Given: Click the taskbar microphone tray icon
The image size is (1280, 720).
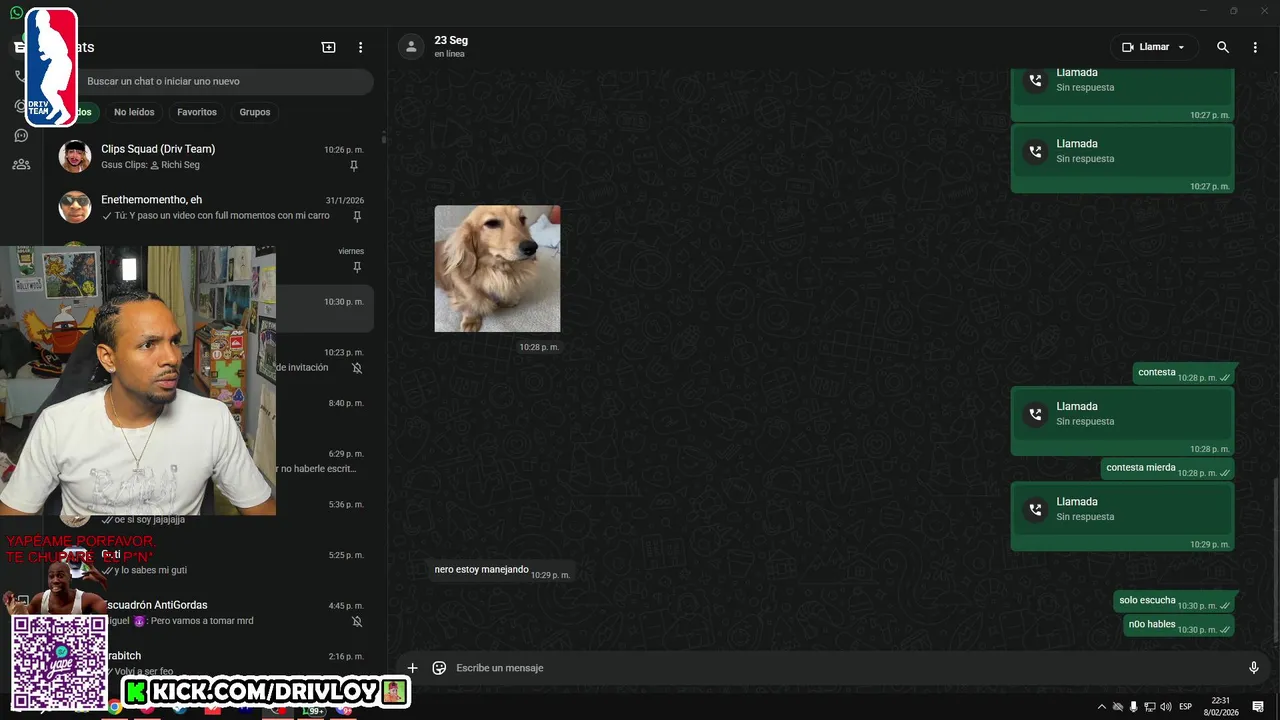Looking at the screenshot, I should tap(1133, 707).
